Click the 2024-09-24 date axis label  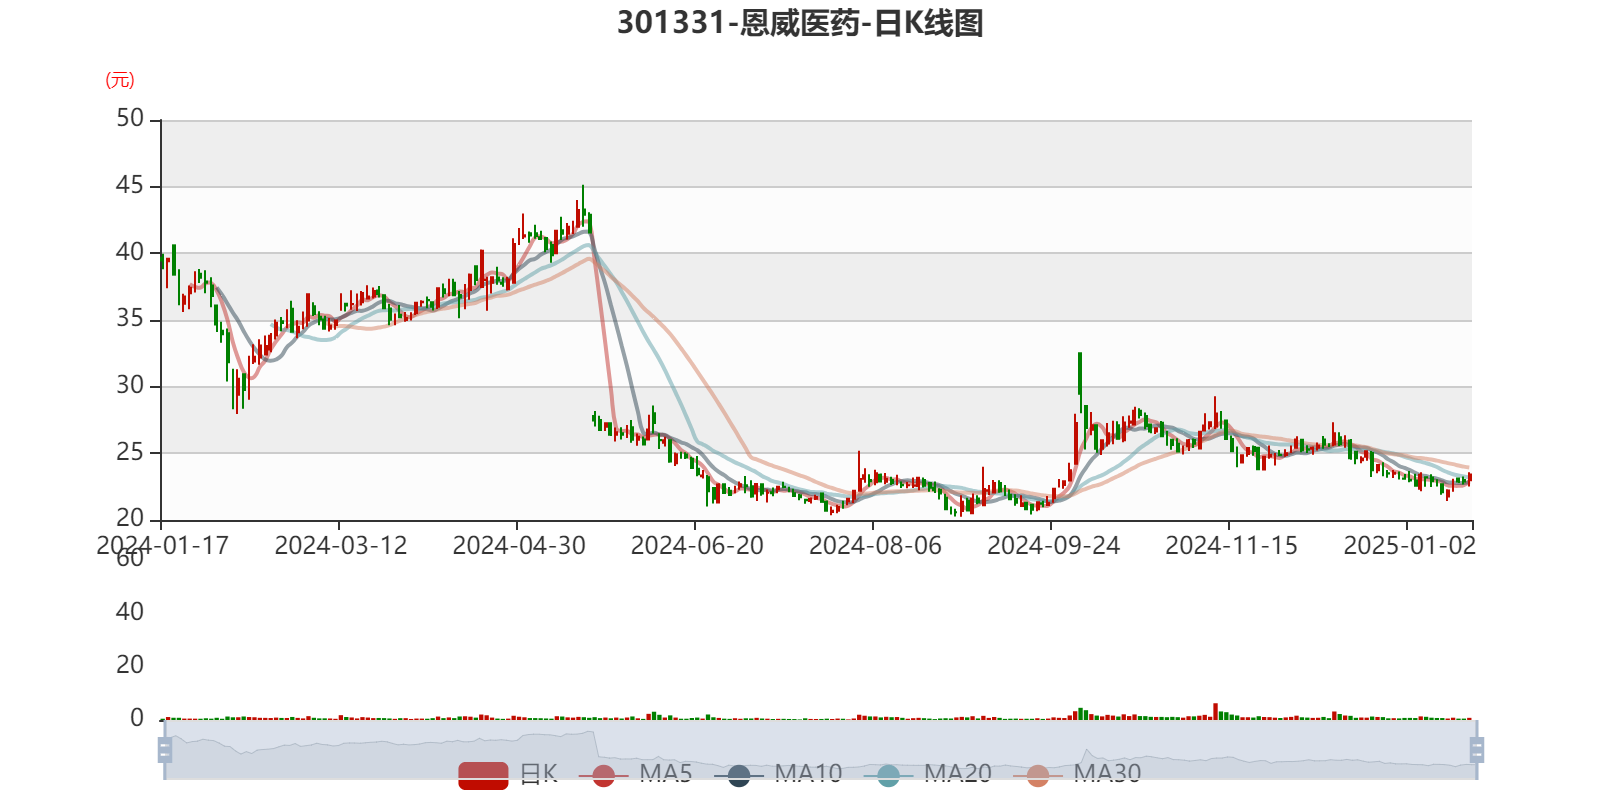tap(1053, 545)
